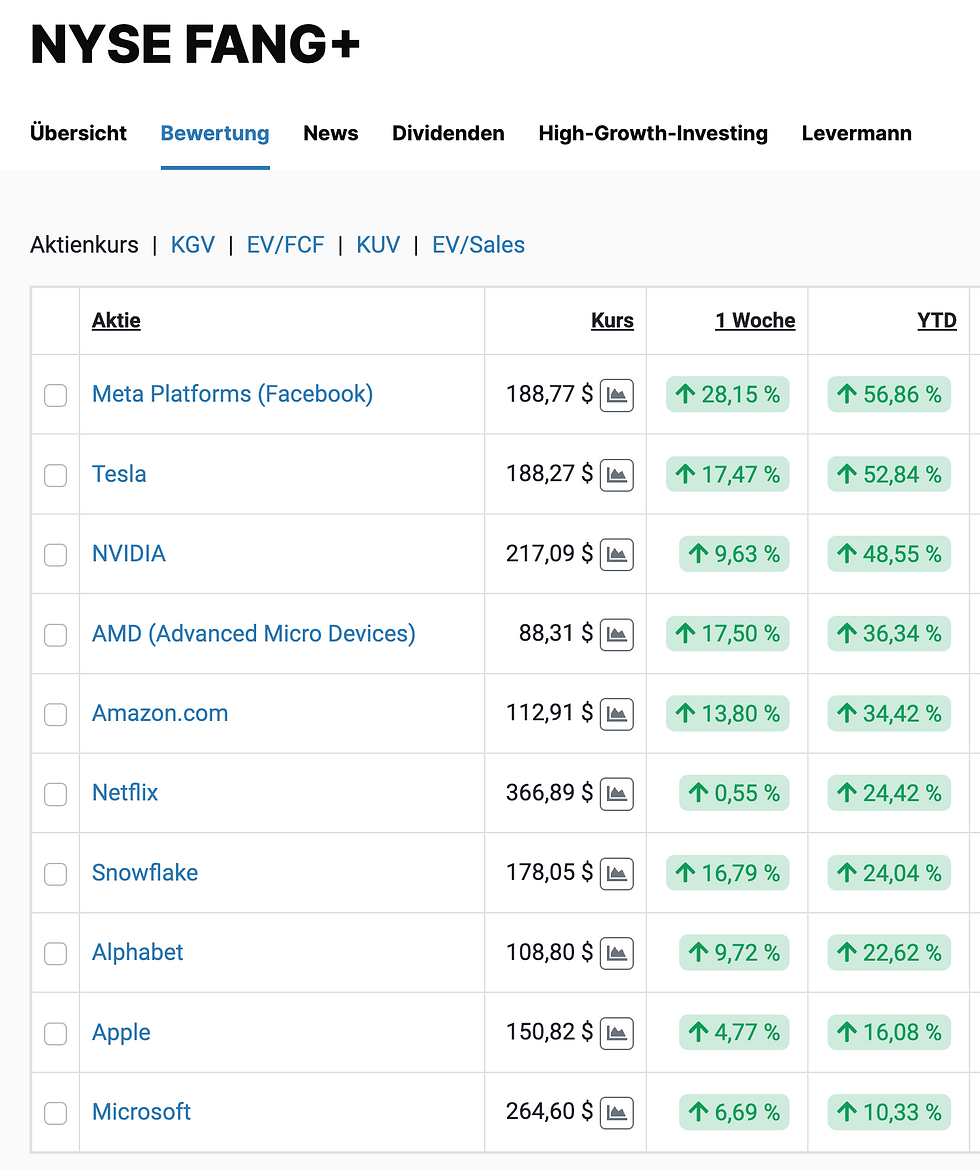
Task: Switch to the Übersicht tab
Action: coord(78,133)
